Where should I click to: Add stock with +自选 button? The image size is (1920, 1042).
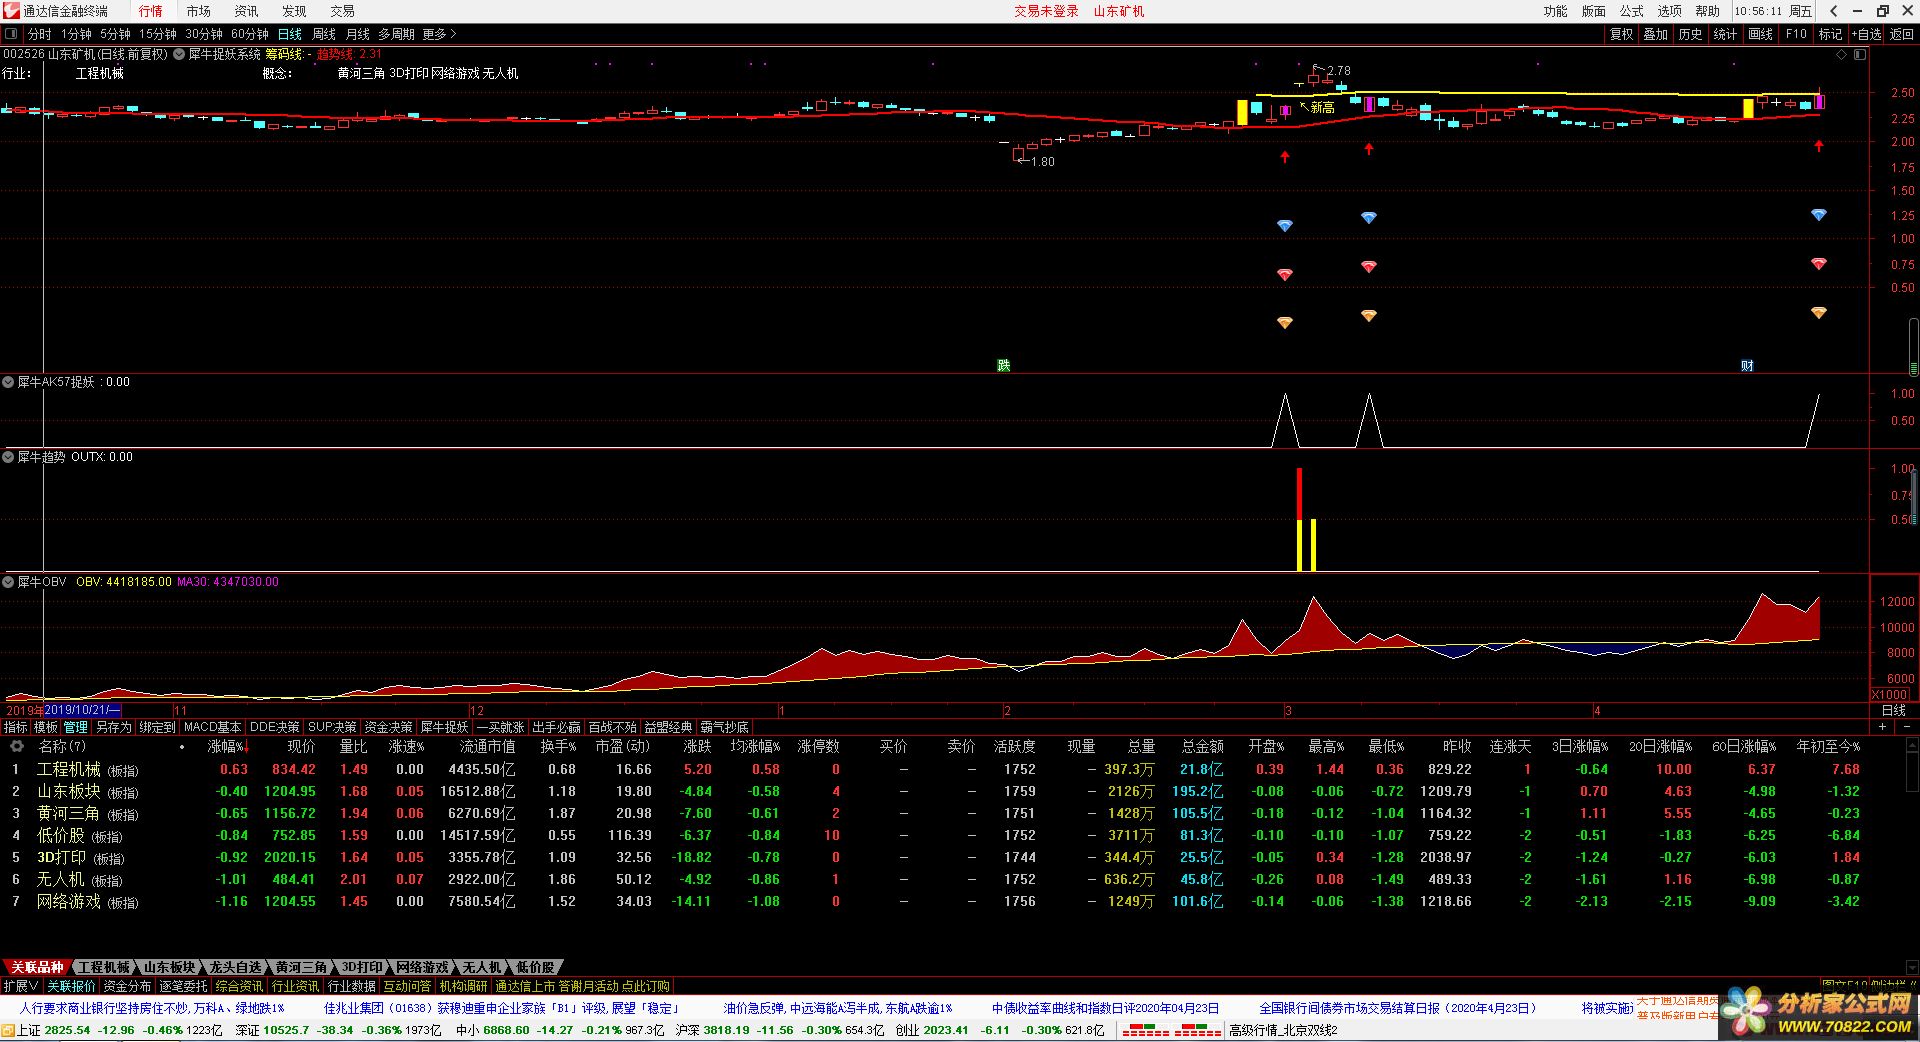[1866, 34]
